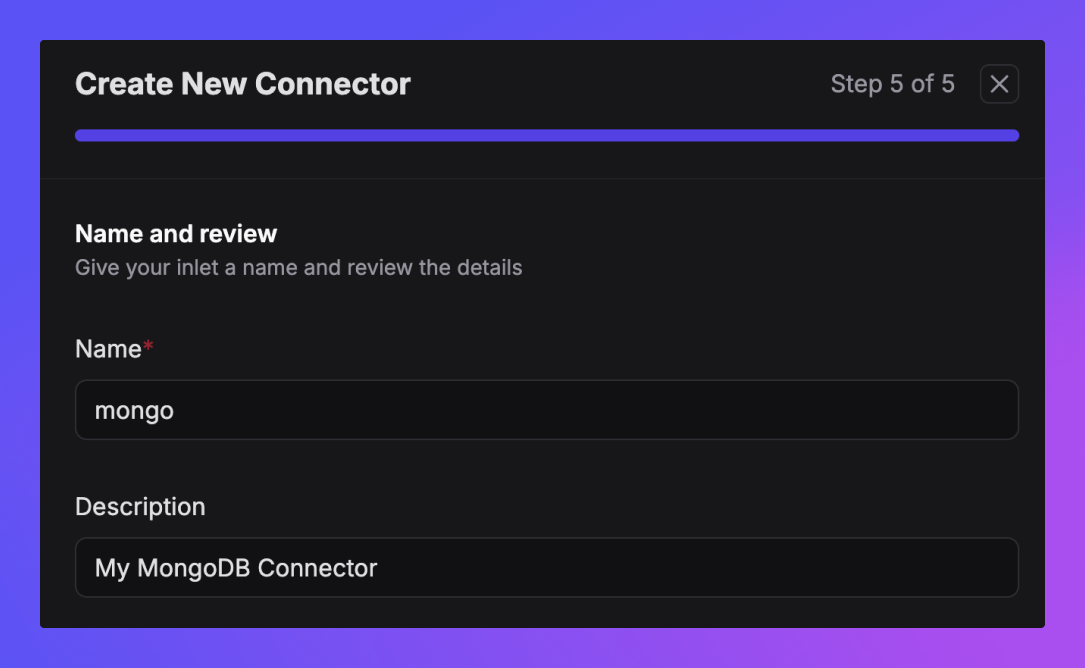Click the divider line below the progress bar
Image resolution: width=1085 pixels, height=668 pixels.
(542, 179)
